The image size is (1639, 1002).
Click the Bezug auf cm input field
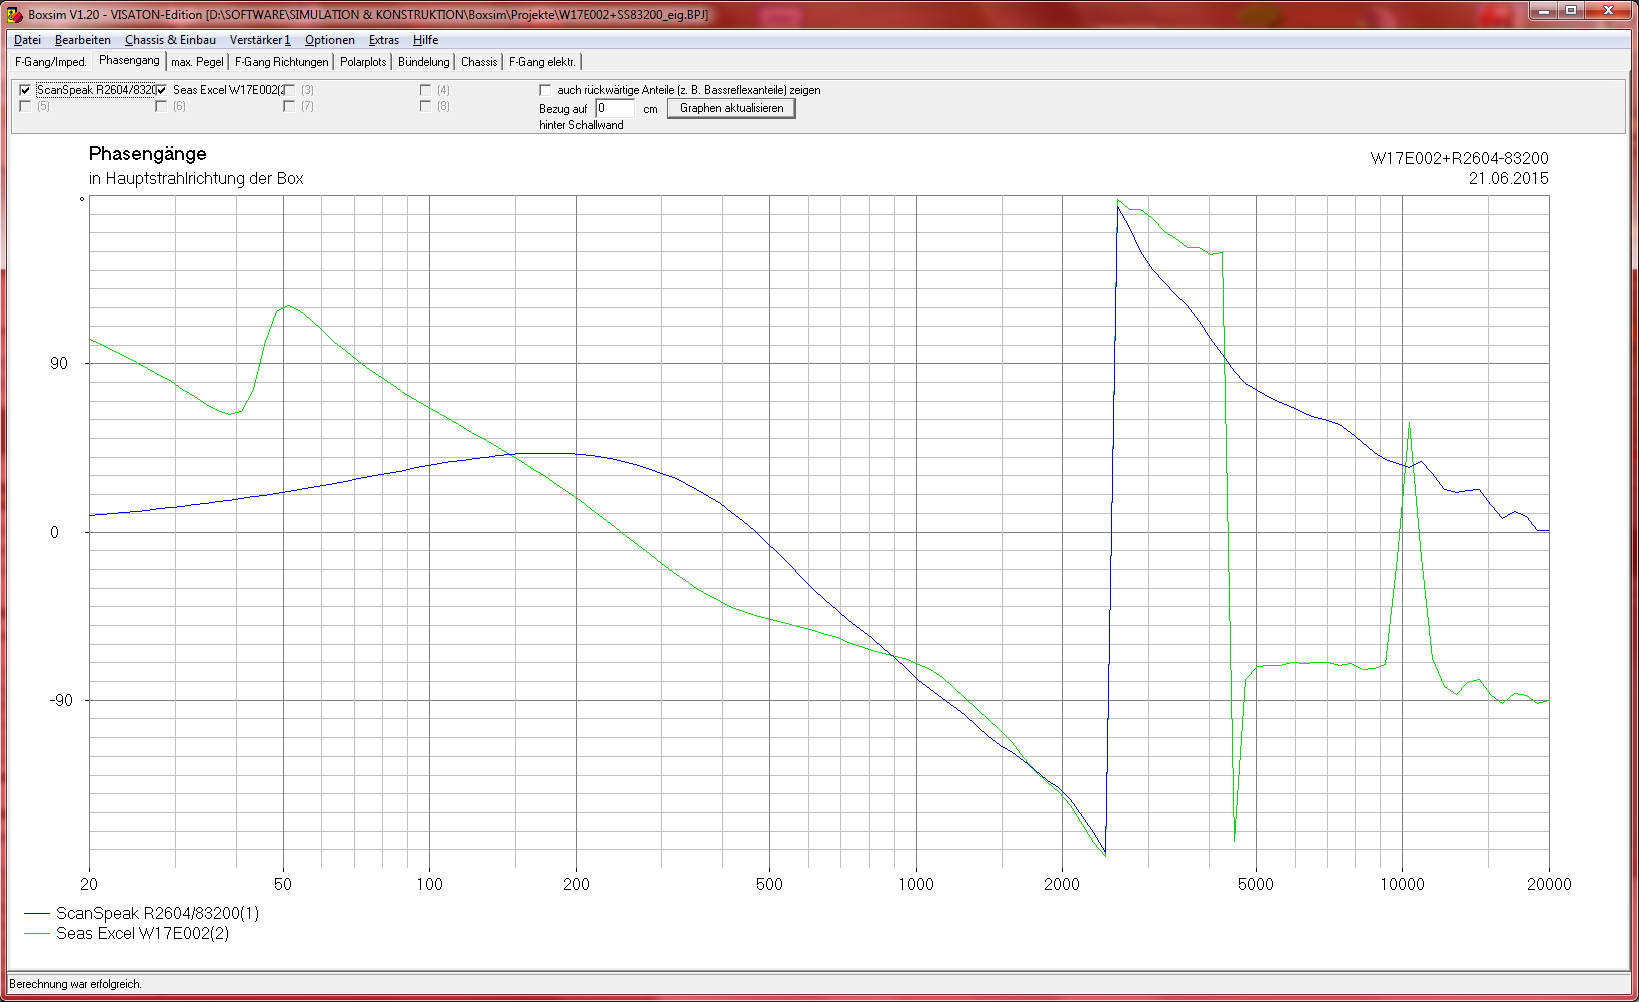(x=615, y=108)
